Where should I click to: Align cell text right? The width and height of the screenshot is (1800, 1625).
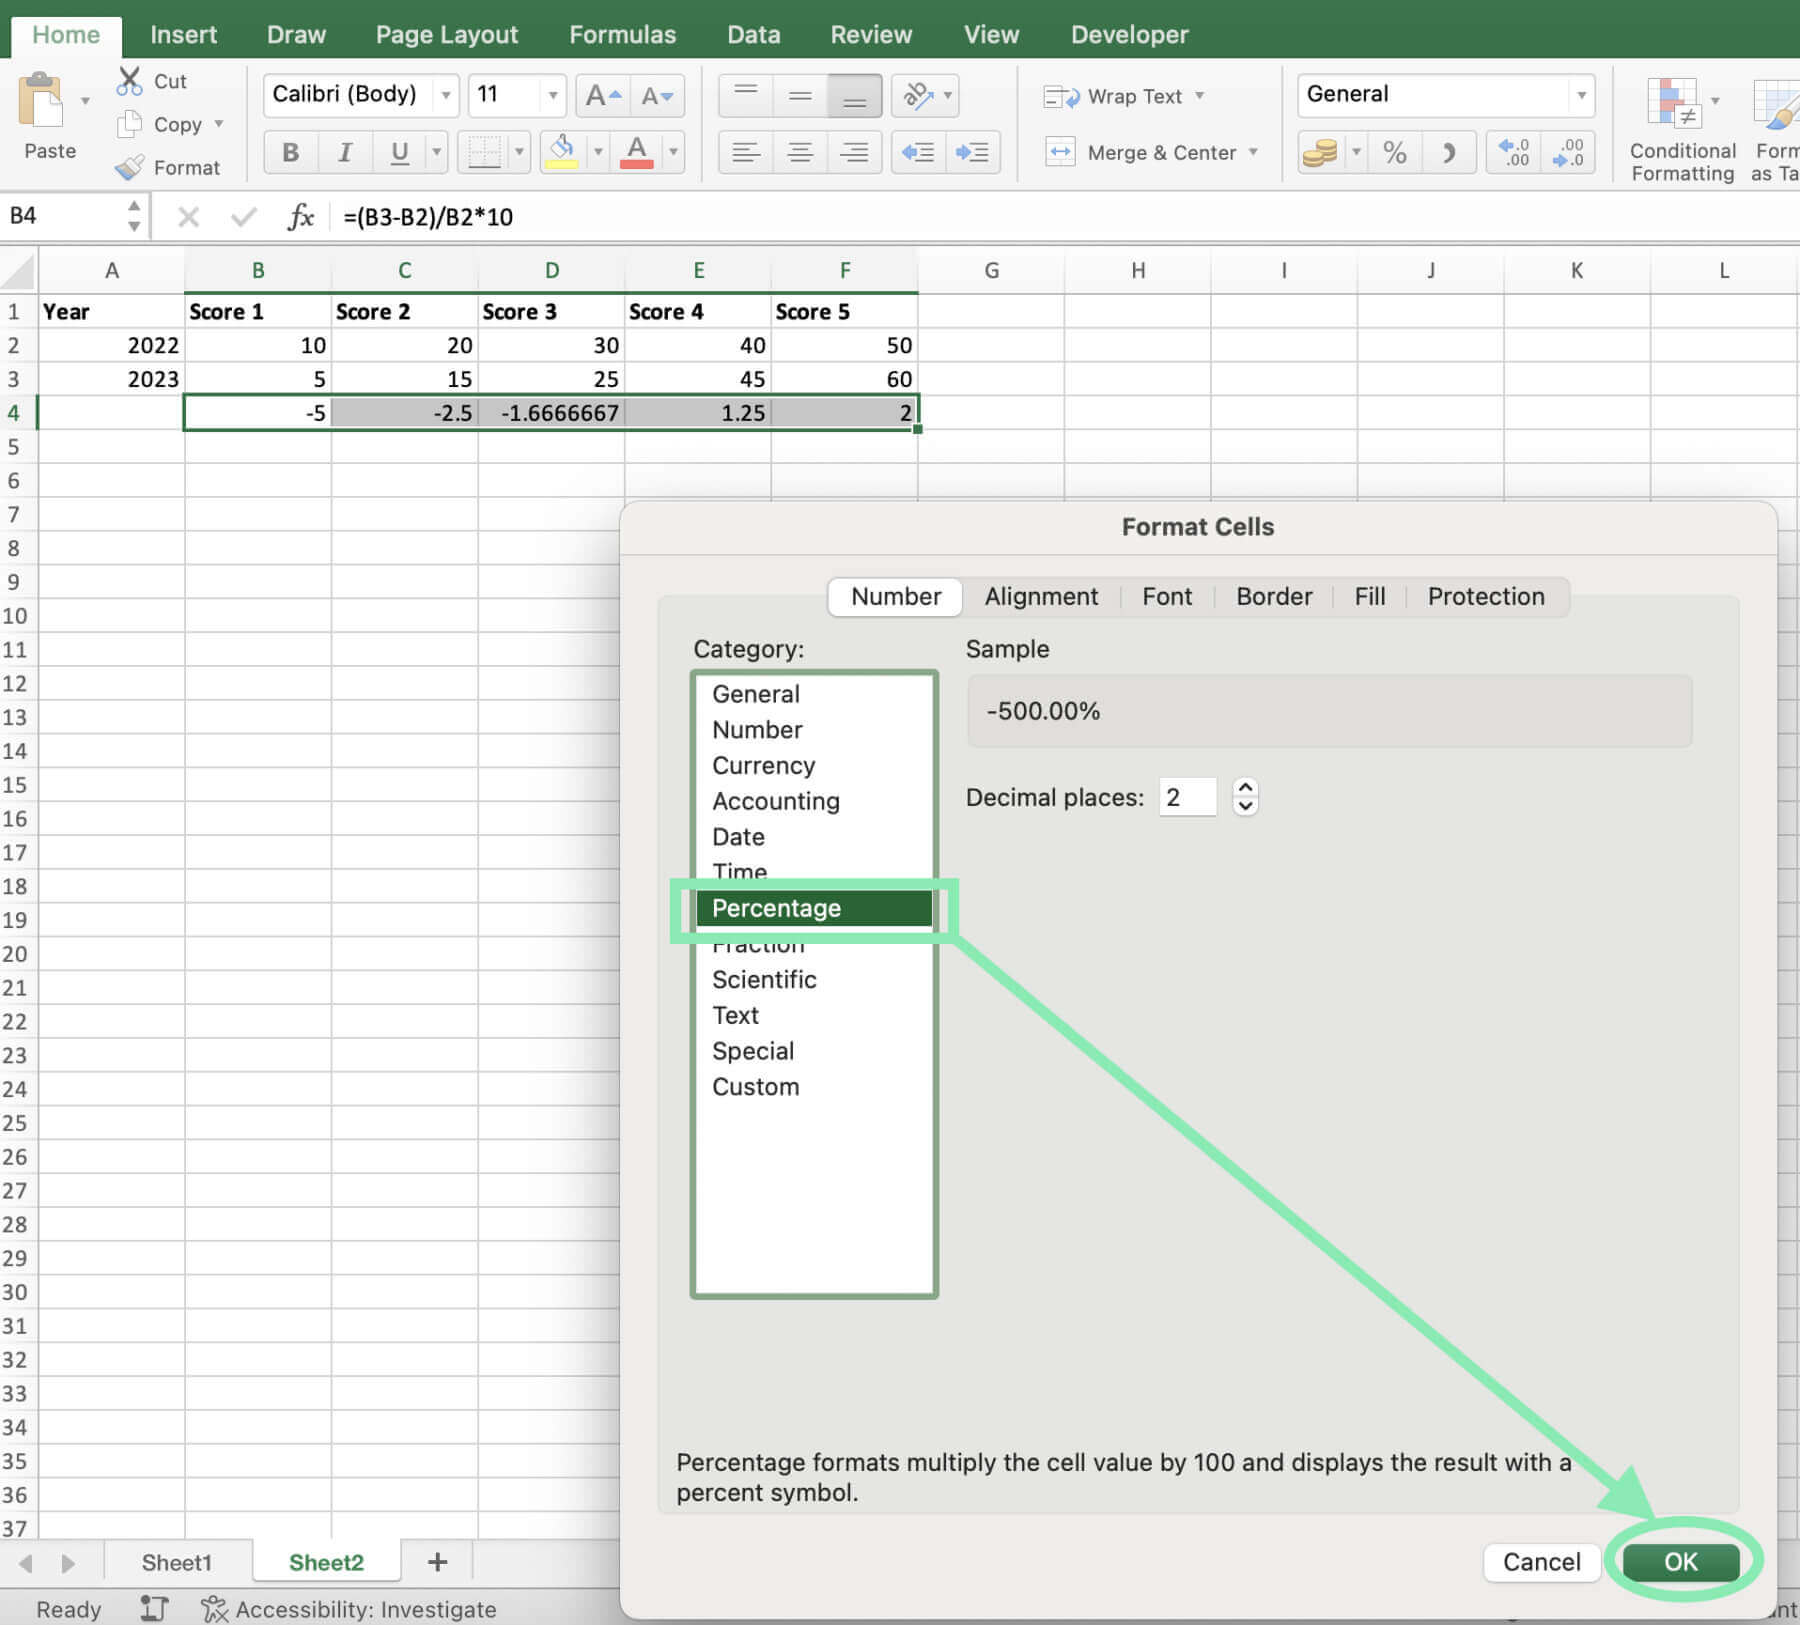(x=854, y=152)
